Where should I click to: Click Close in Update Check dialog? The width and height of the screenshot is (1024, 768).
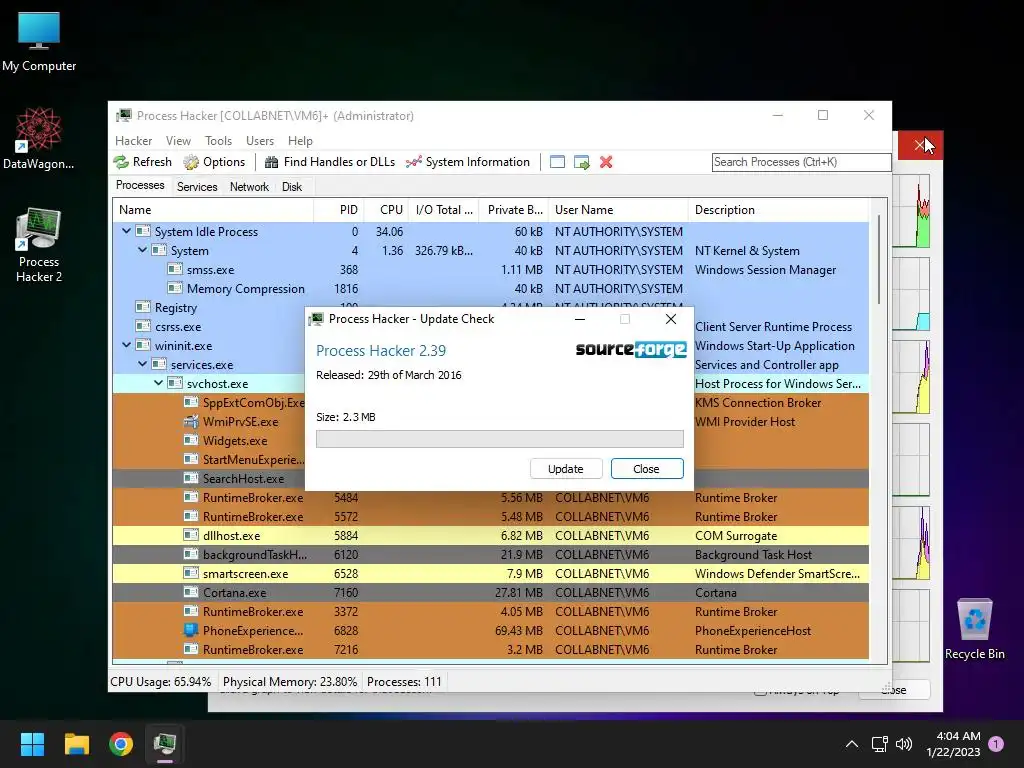point(647,469)
